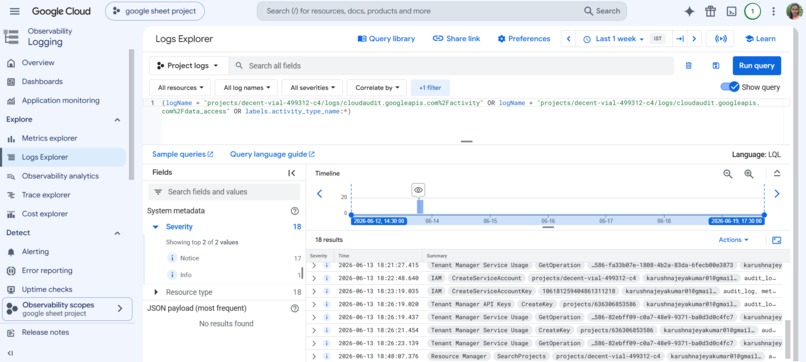Image resolution: width=806 pixels, height=362 pixels.
Task: Filter by Notice severity value
Action: coord(190,258)
